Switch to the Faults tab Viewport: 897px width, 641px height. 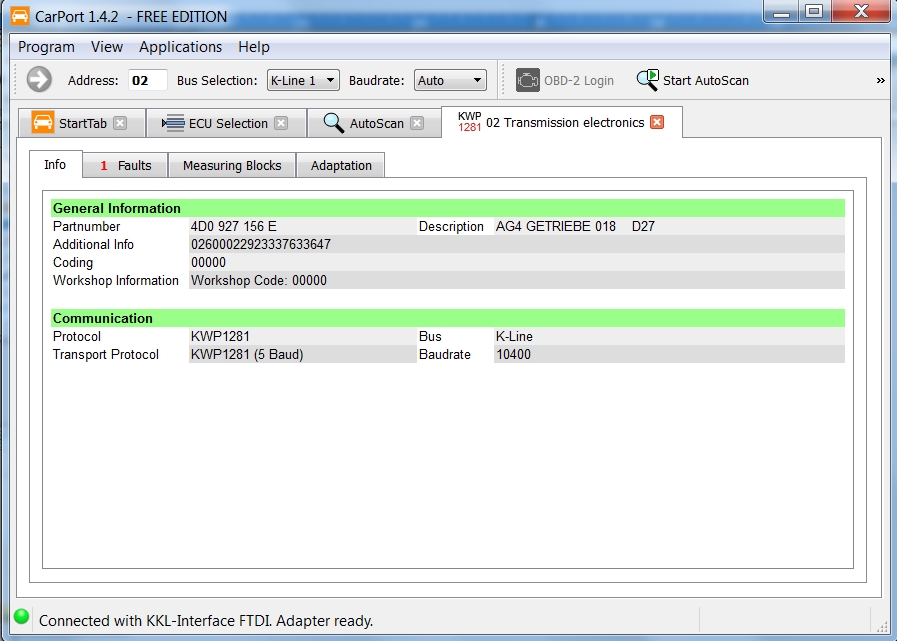coord(126,165)
